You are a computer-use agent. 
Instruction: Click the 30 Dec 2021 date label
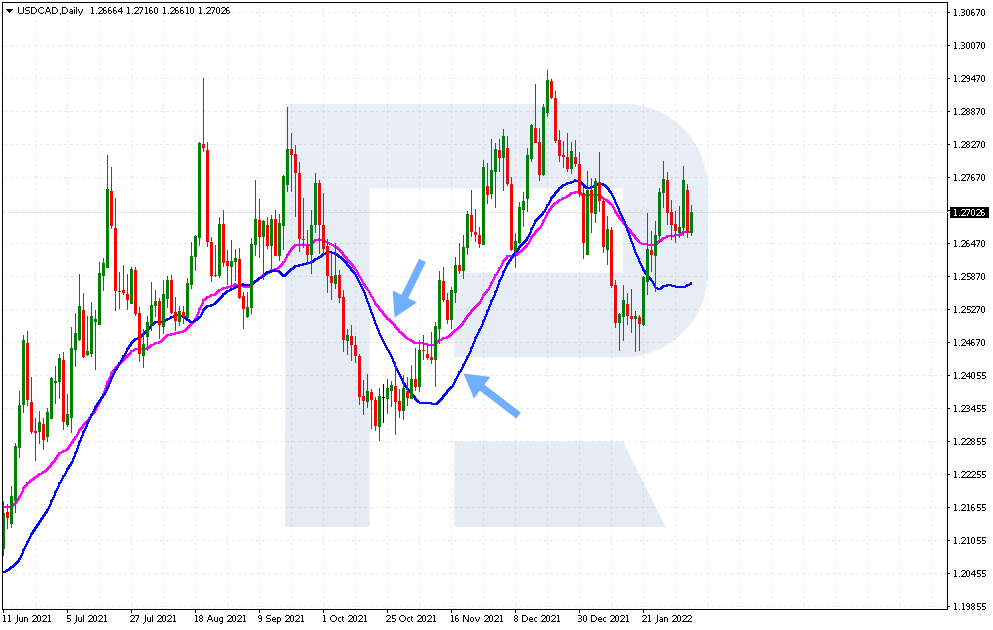click(x=603, y=619)
